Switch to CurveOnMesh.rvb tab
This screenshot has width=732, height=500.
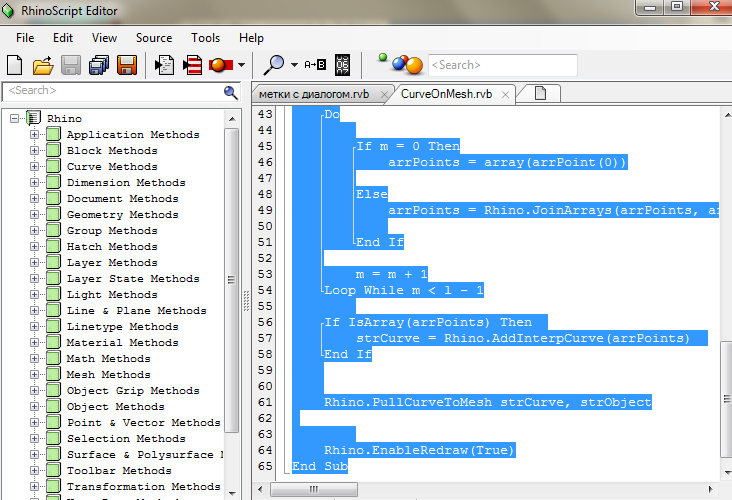(x=446, y=94)
